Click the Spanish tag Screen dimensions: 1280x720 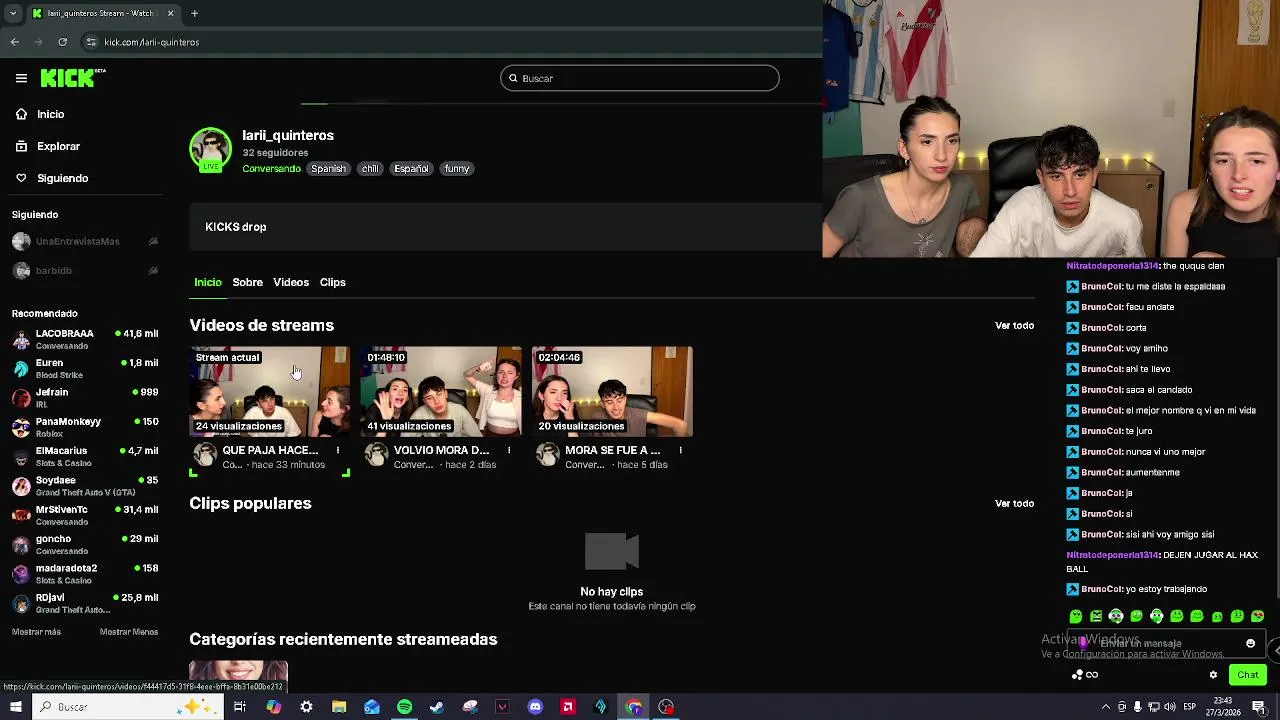(328, 169)
